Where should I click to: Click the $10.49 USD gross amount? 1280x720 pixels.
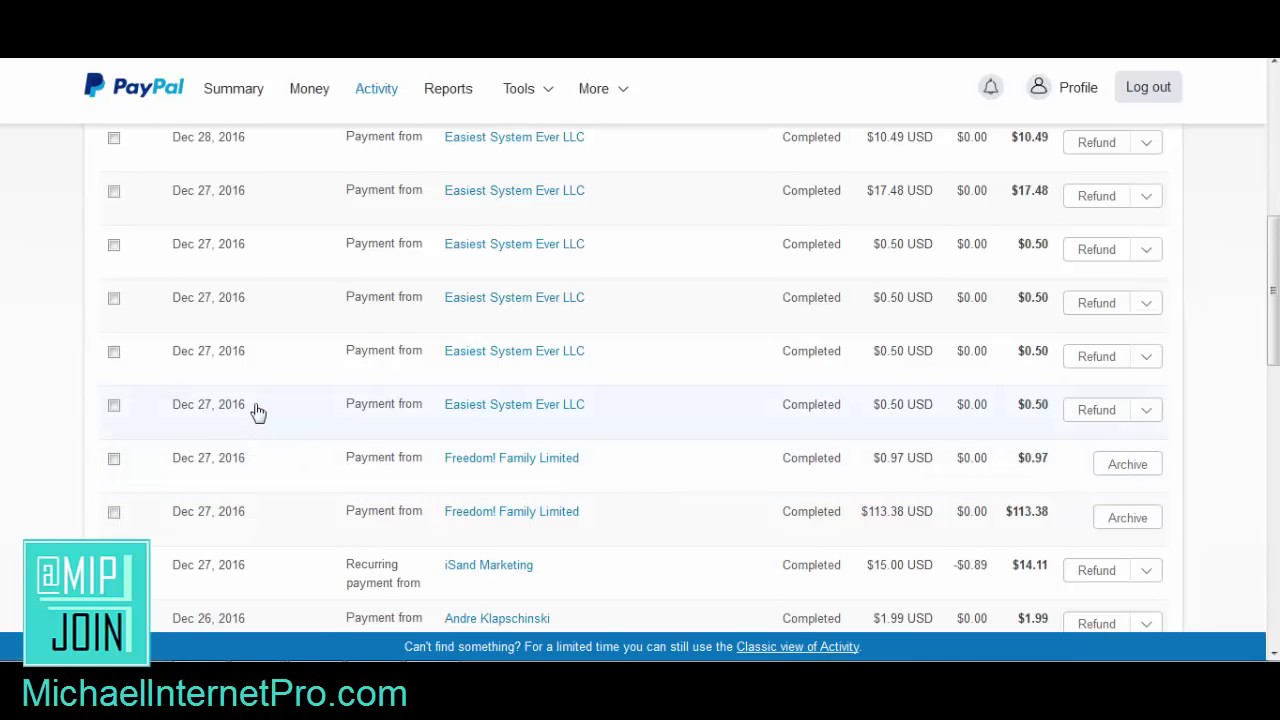coord(899,137)
